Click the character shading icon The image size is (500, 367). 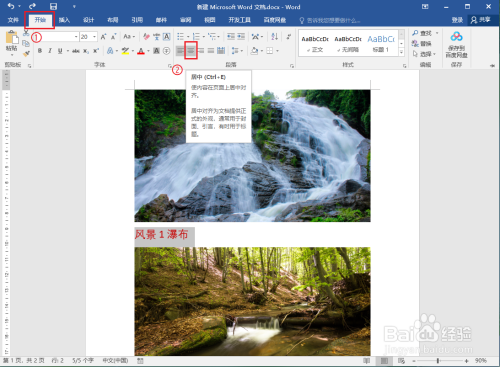tap(156, 51)
